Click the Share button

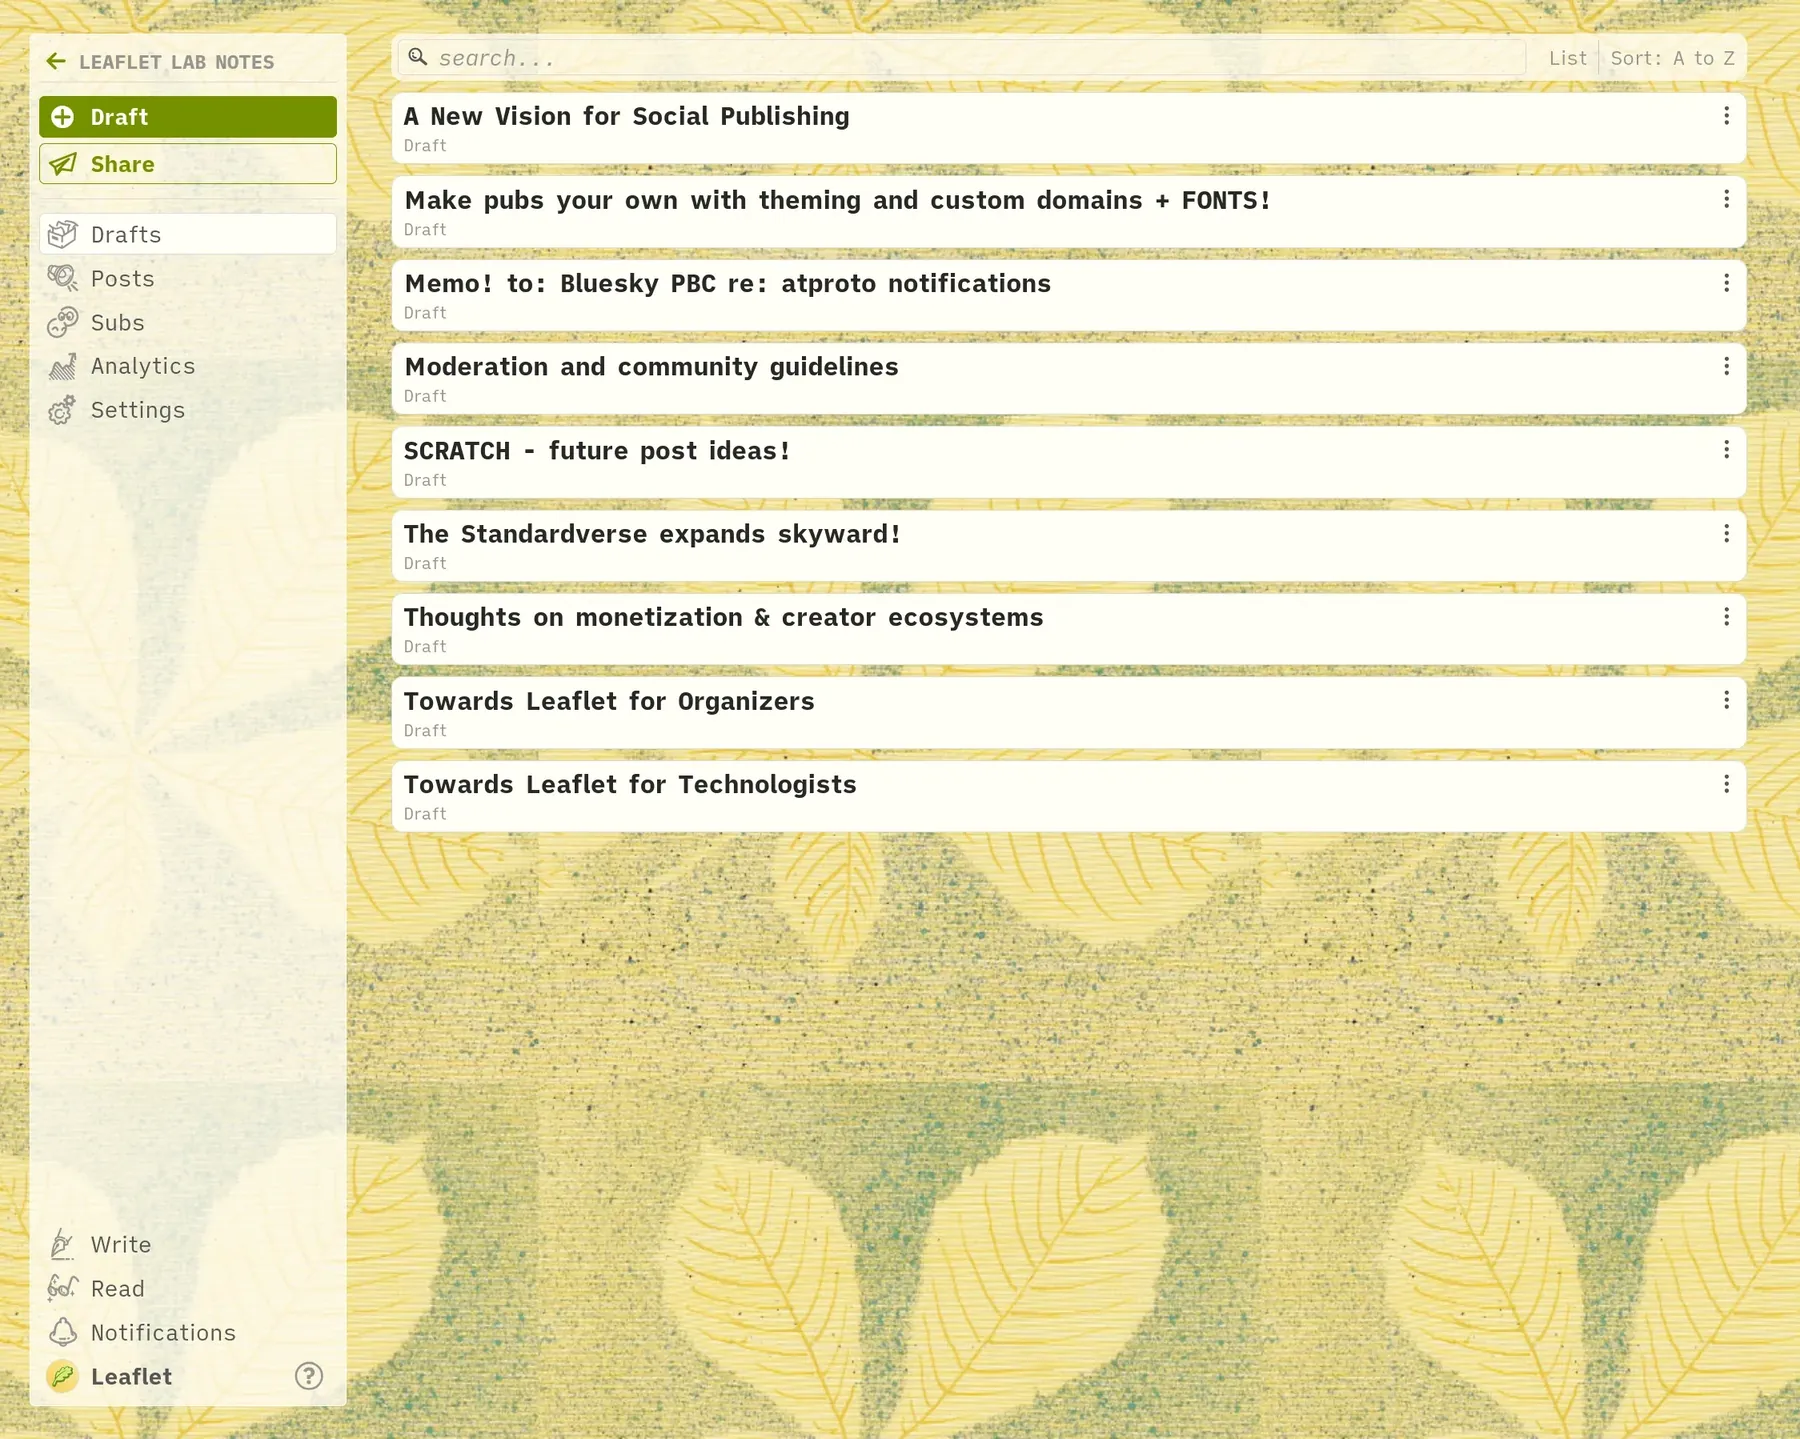point(188,164)
